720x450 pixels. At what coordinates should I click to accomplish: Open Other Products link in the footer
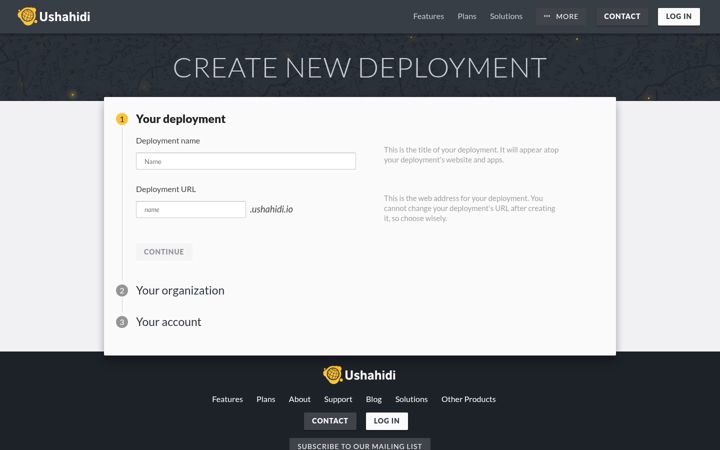pyautogui.click(x=468, y=399)
